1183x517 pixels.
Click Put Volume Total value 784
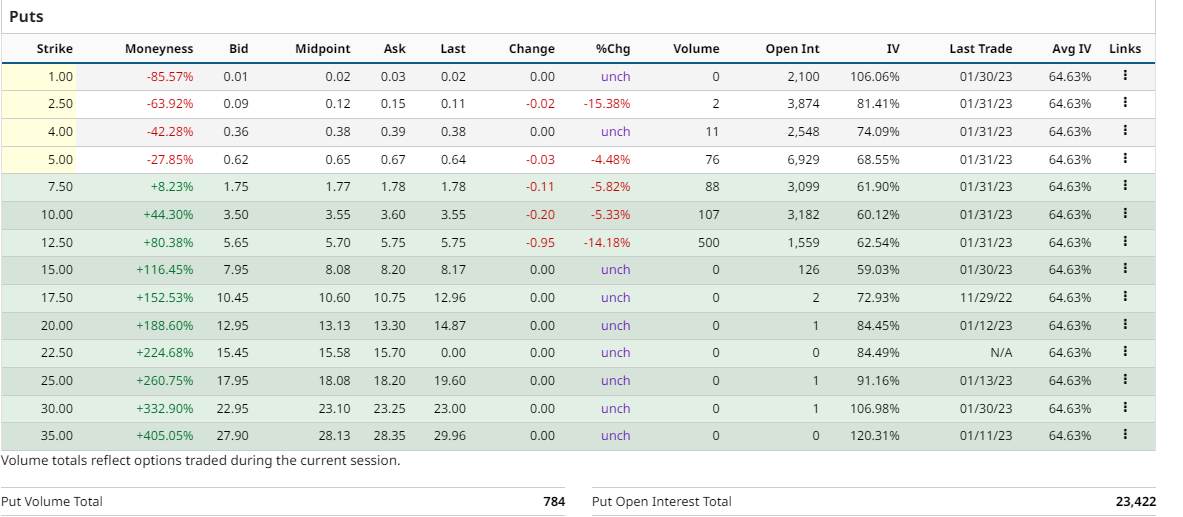[x=555, y=502]
